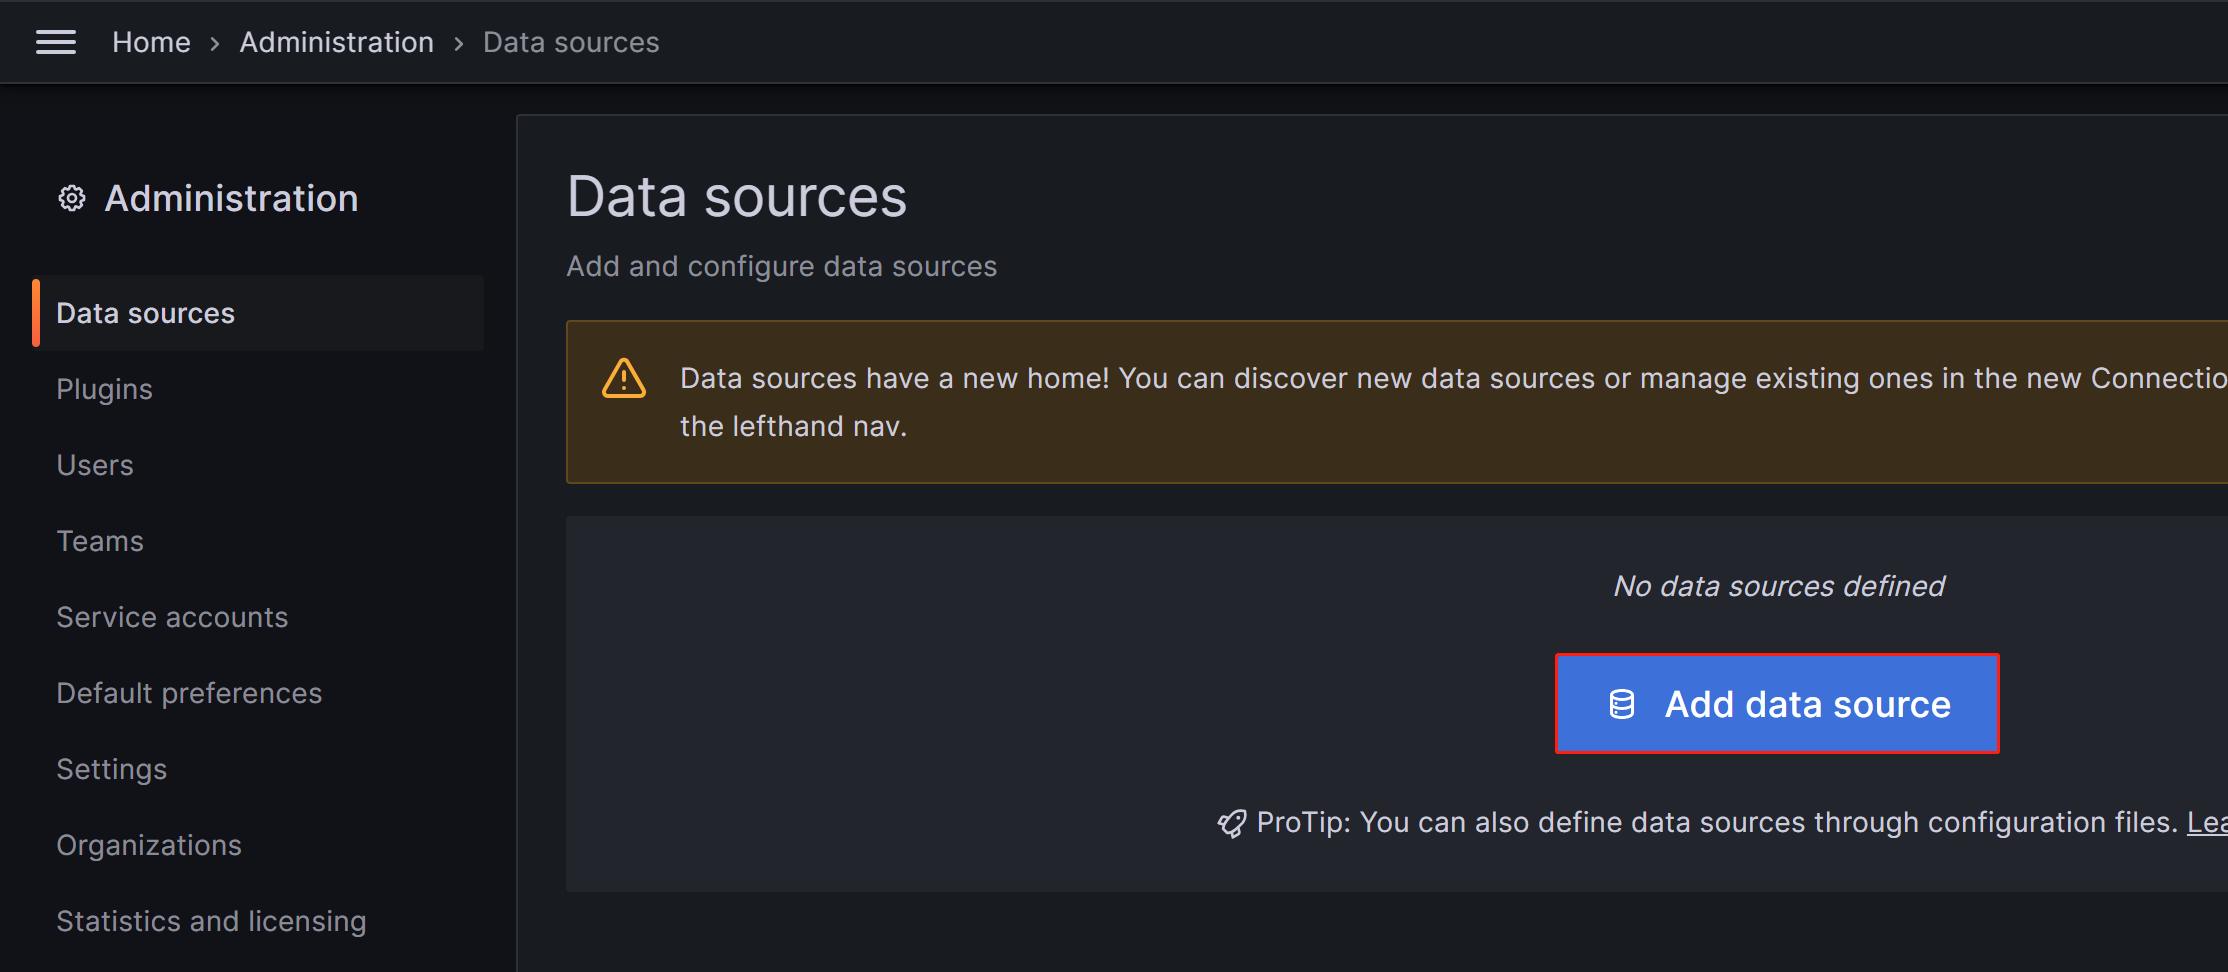Click the database icon in Add button
This screenshot has height=972, width=2228.
pos(1621,705)
